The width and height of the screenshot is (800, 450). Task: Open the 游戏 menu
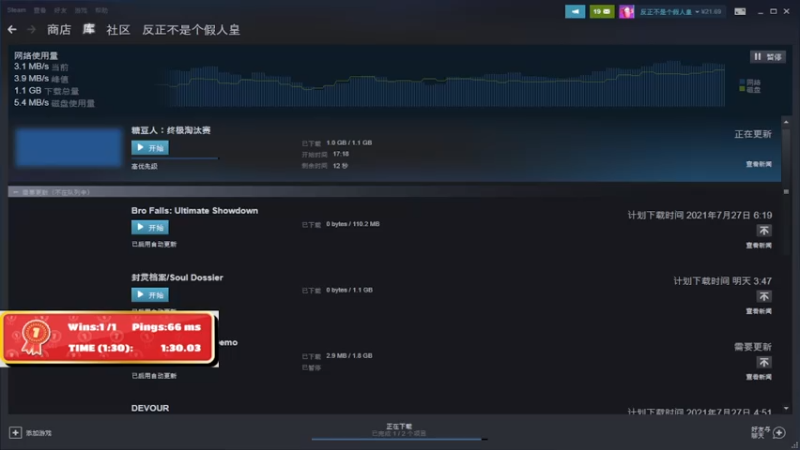[81, 10]
